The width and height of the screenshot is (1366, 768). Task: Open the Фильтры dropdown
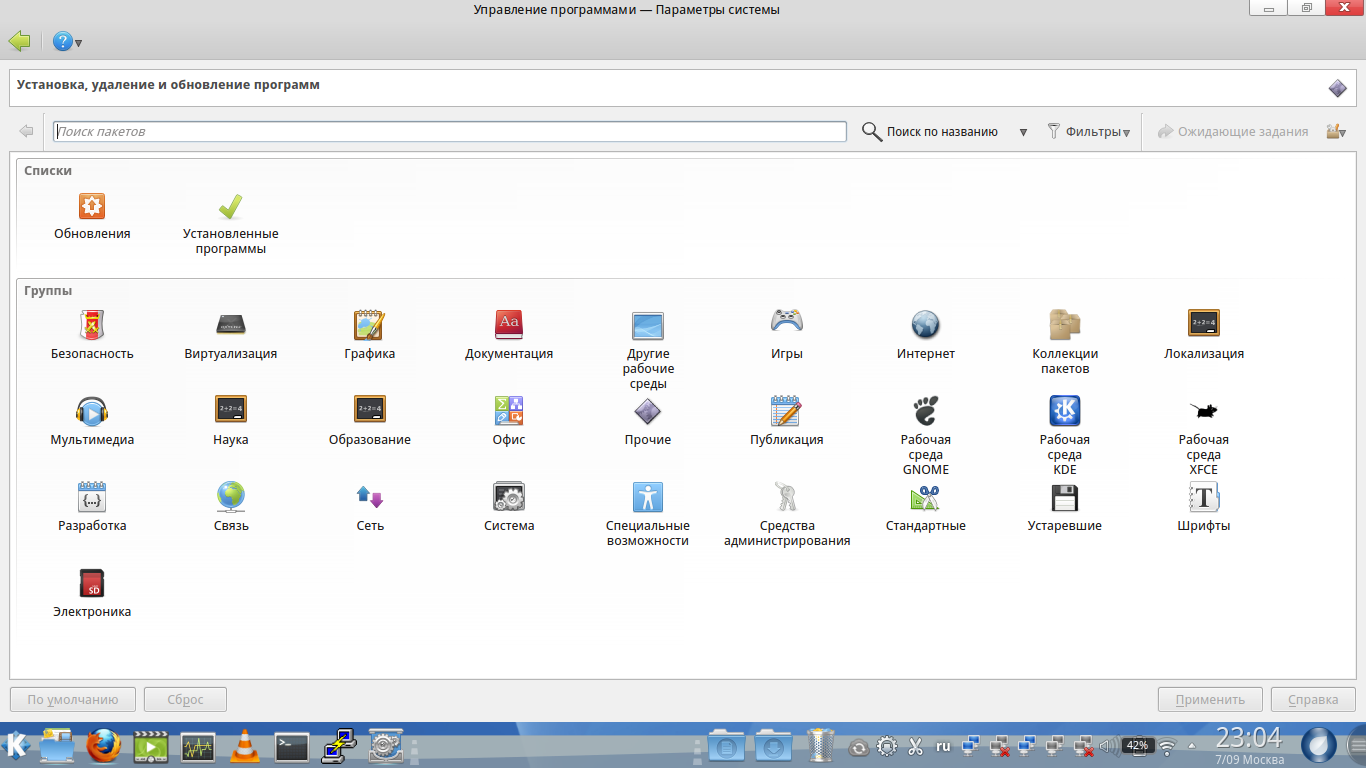[1089, 132]
